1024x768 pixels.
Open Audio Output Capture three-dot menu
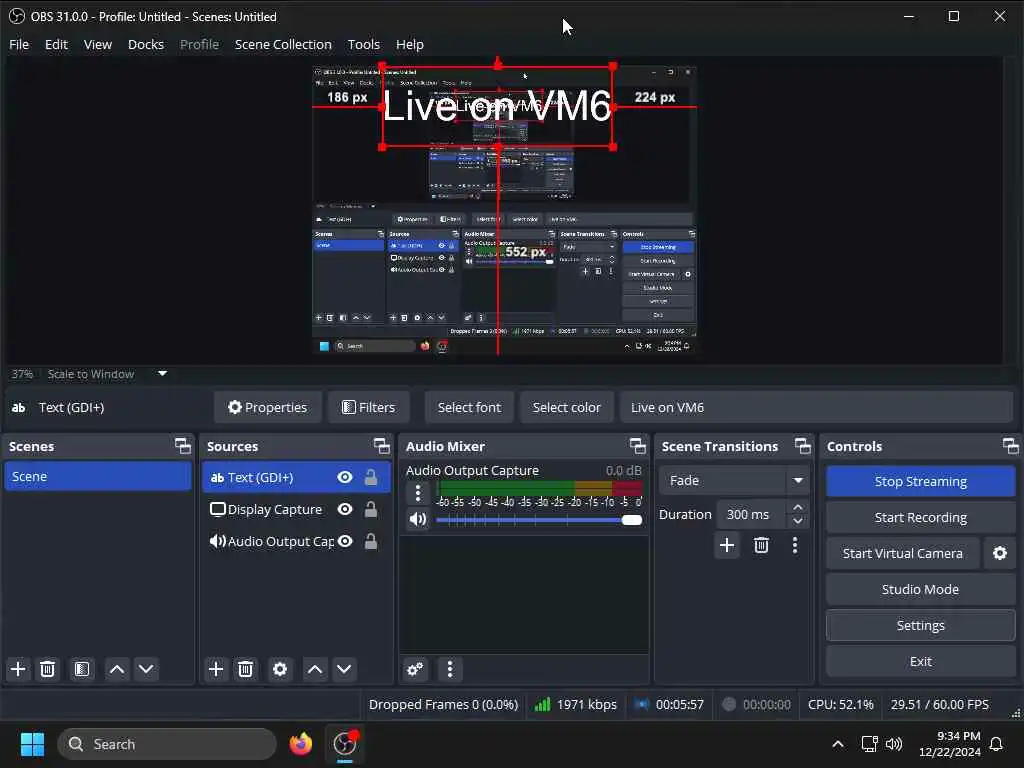click(x=418, y=492)
